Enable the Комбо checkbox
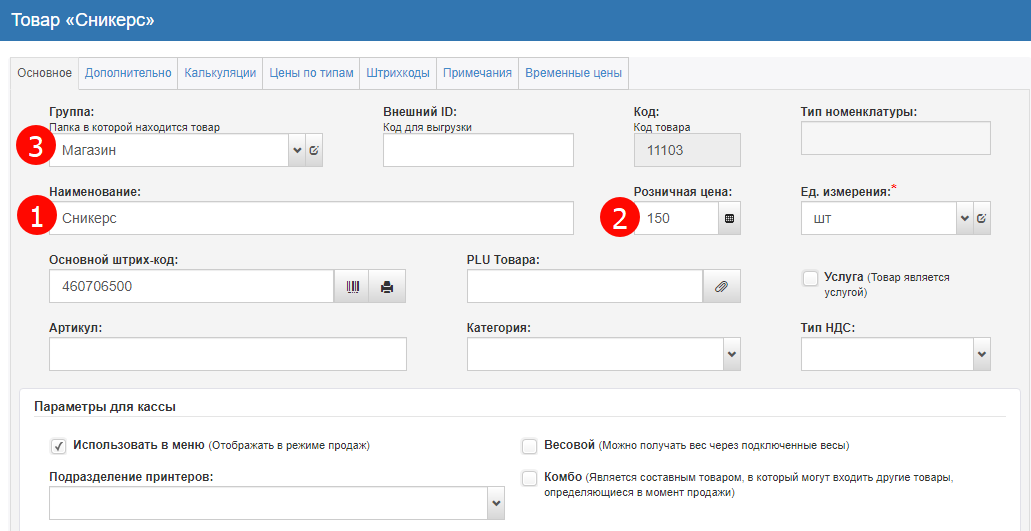 point(530,478)
